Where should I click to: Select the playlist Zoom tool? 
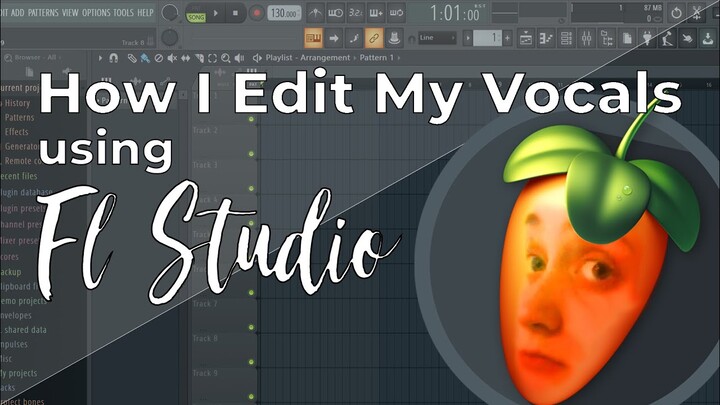(225, 58)
